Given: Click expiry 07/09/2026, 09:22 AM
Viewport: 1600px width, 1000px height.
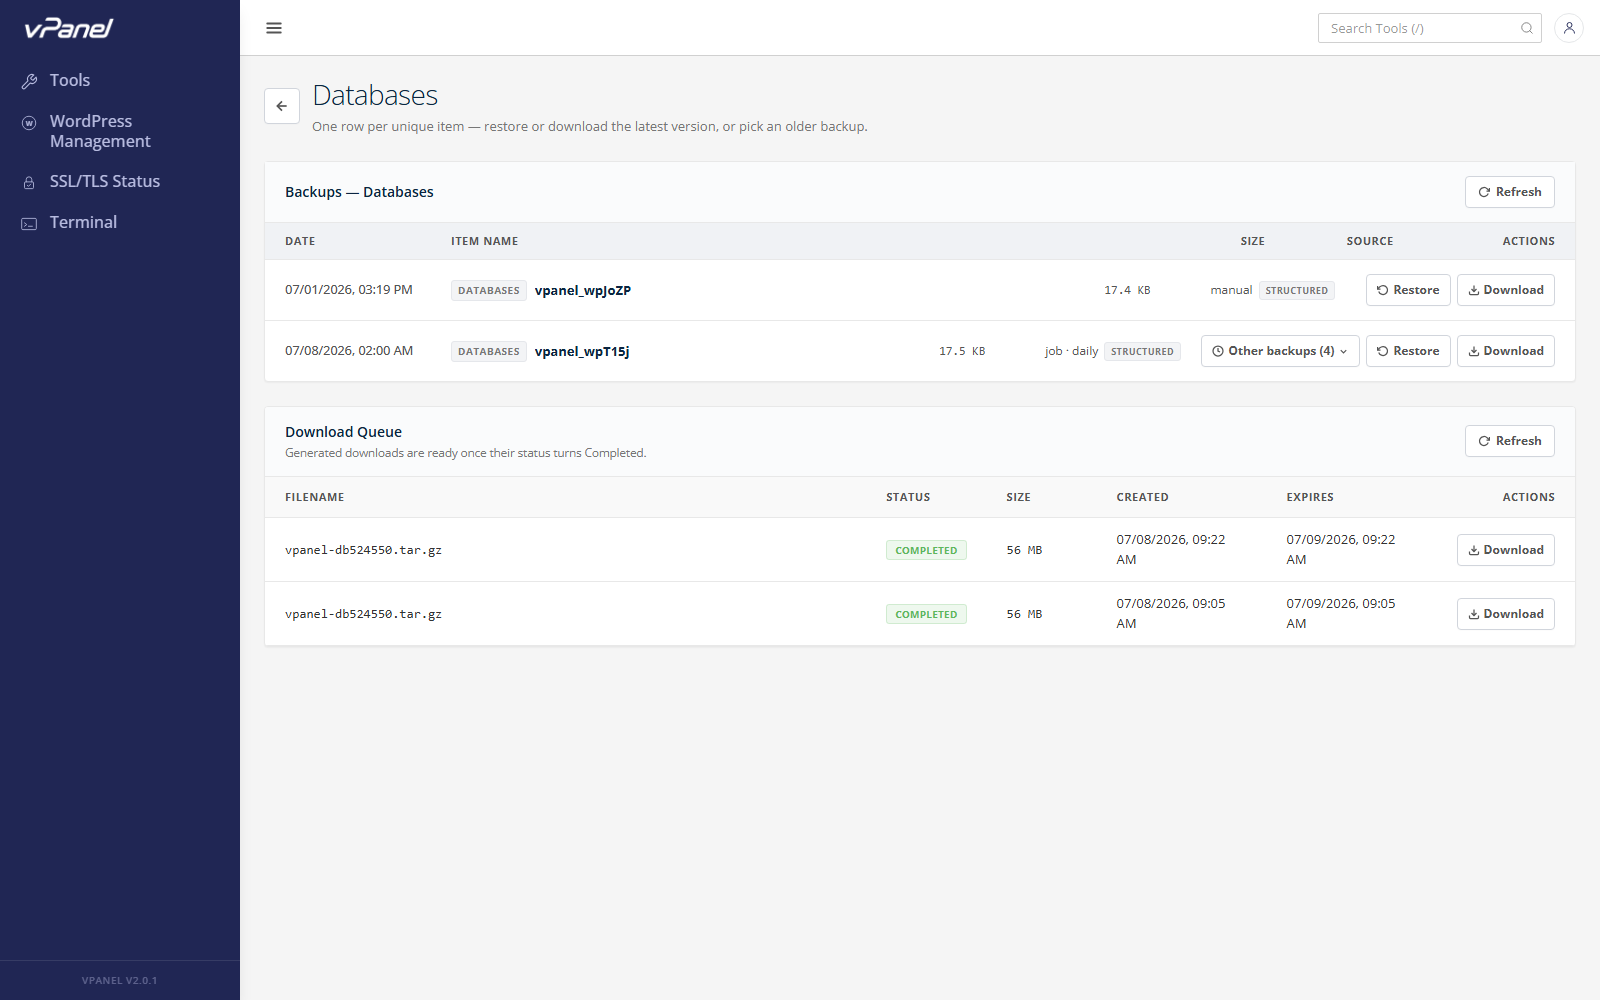Looking at the screenshot, I should click(x=1341, y=549).
